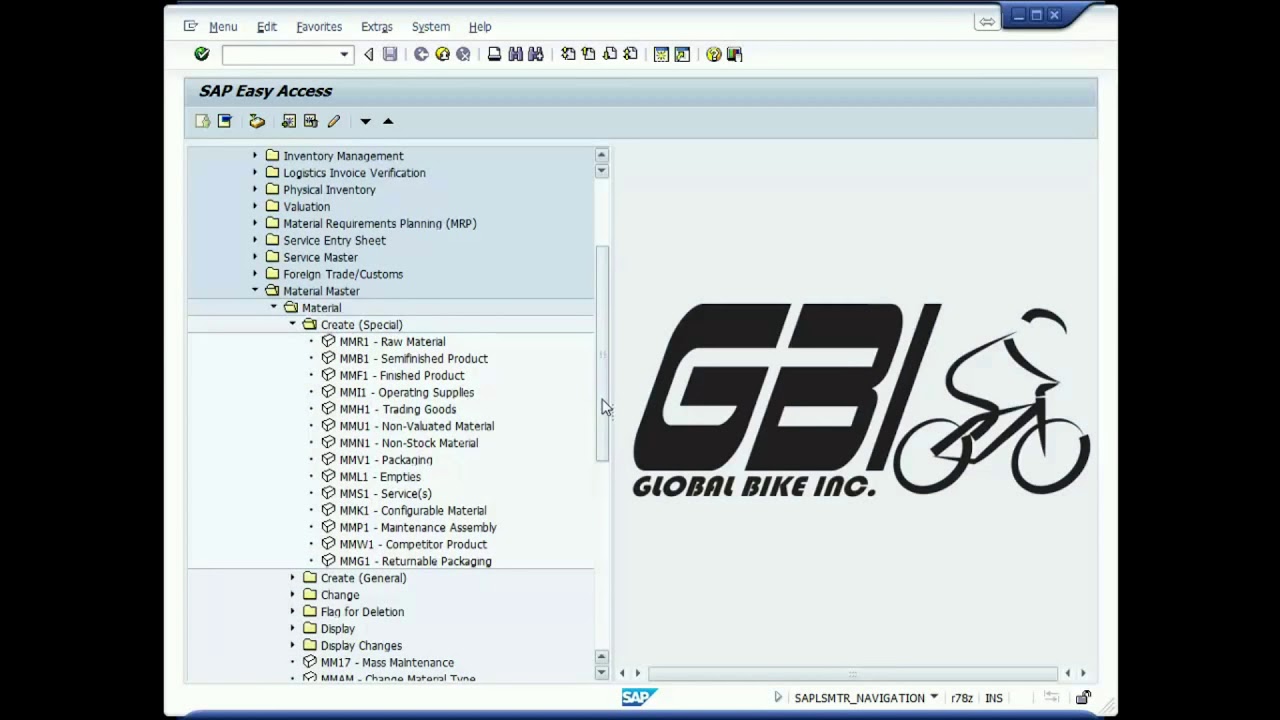
Task: Select MMV1 - Packaging row
Action: point(386,460)
